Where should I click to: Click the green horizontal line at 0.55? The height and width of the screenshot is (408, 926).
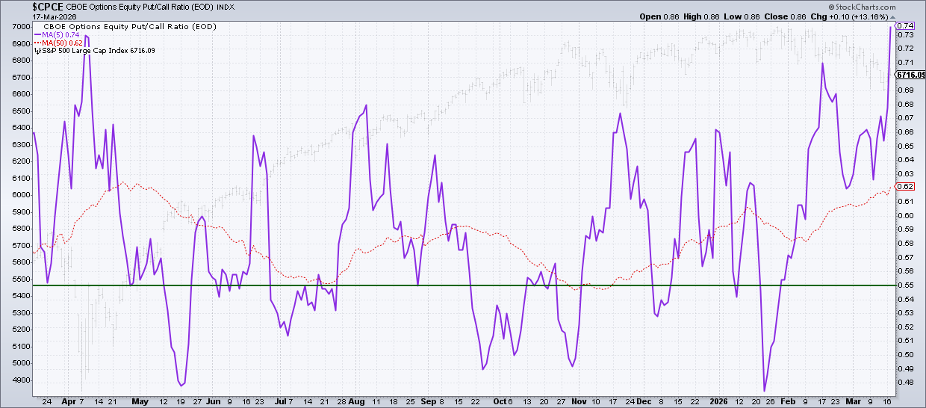tap(464, 286)
